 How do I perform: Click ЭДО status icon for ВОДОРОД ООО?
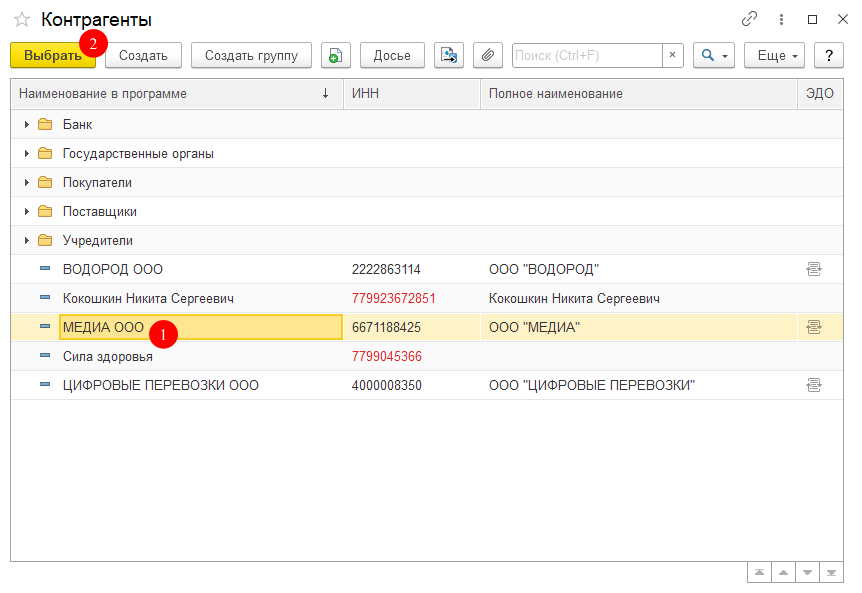pos(814,269)
